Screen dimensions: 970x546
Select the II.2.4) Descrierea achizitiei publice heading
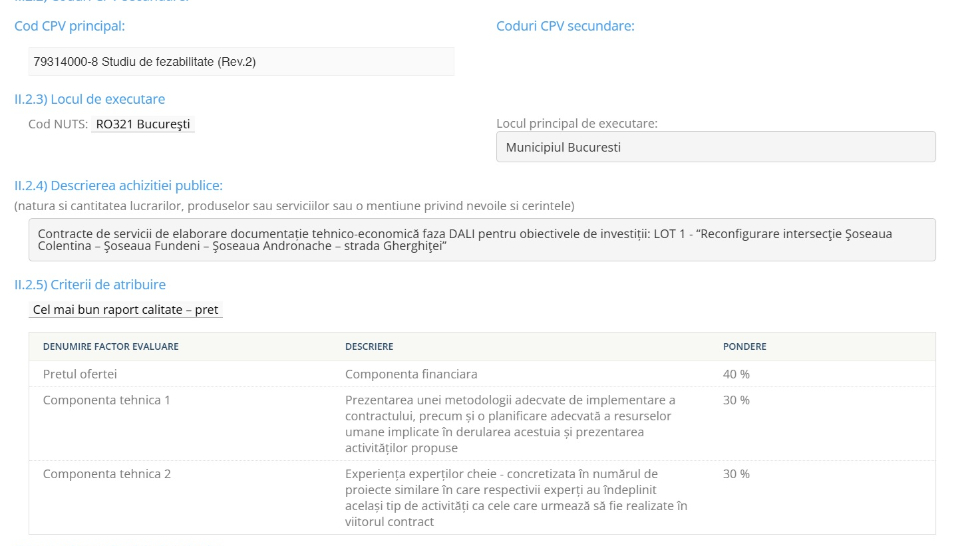click(118, 186)
